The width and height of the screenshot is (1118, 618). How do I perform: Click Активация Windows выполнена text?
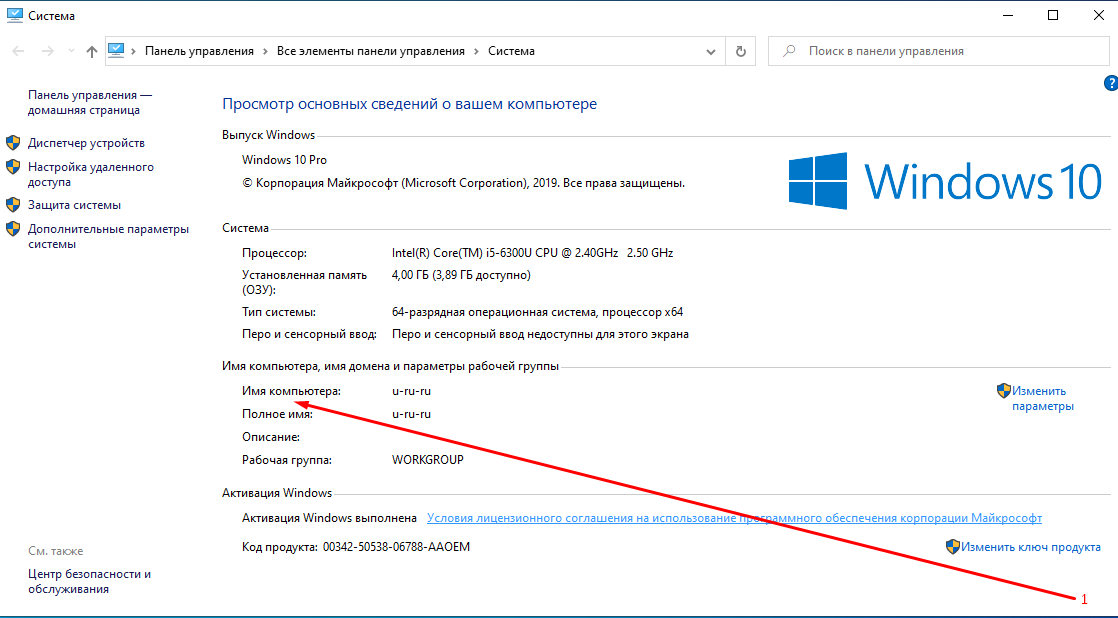click(329, 518)
